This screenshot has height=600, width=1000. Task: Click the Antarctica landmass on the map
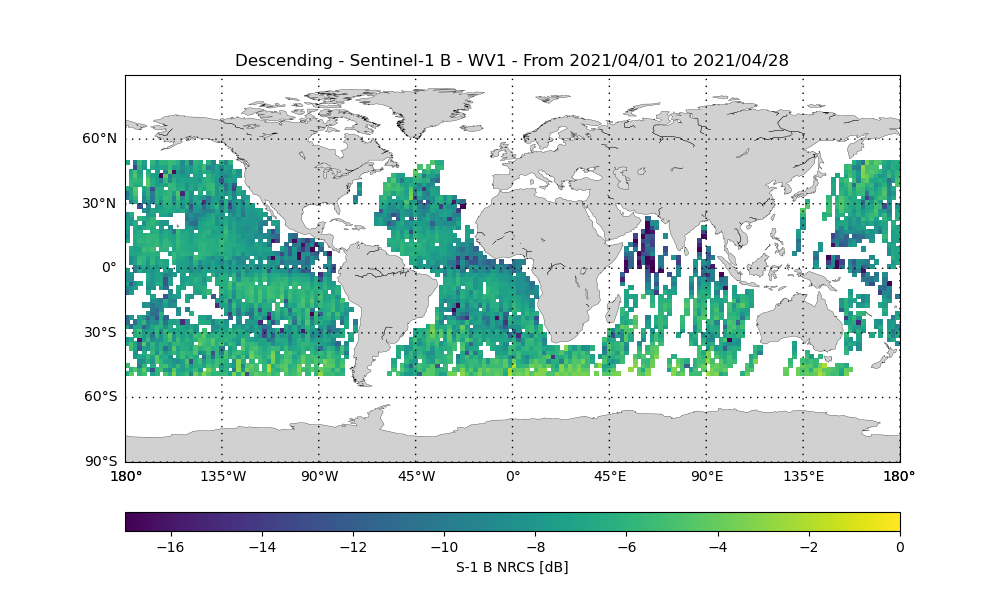pos(513,440)
